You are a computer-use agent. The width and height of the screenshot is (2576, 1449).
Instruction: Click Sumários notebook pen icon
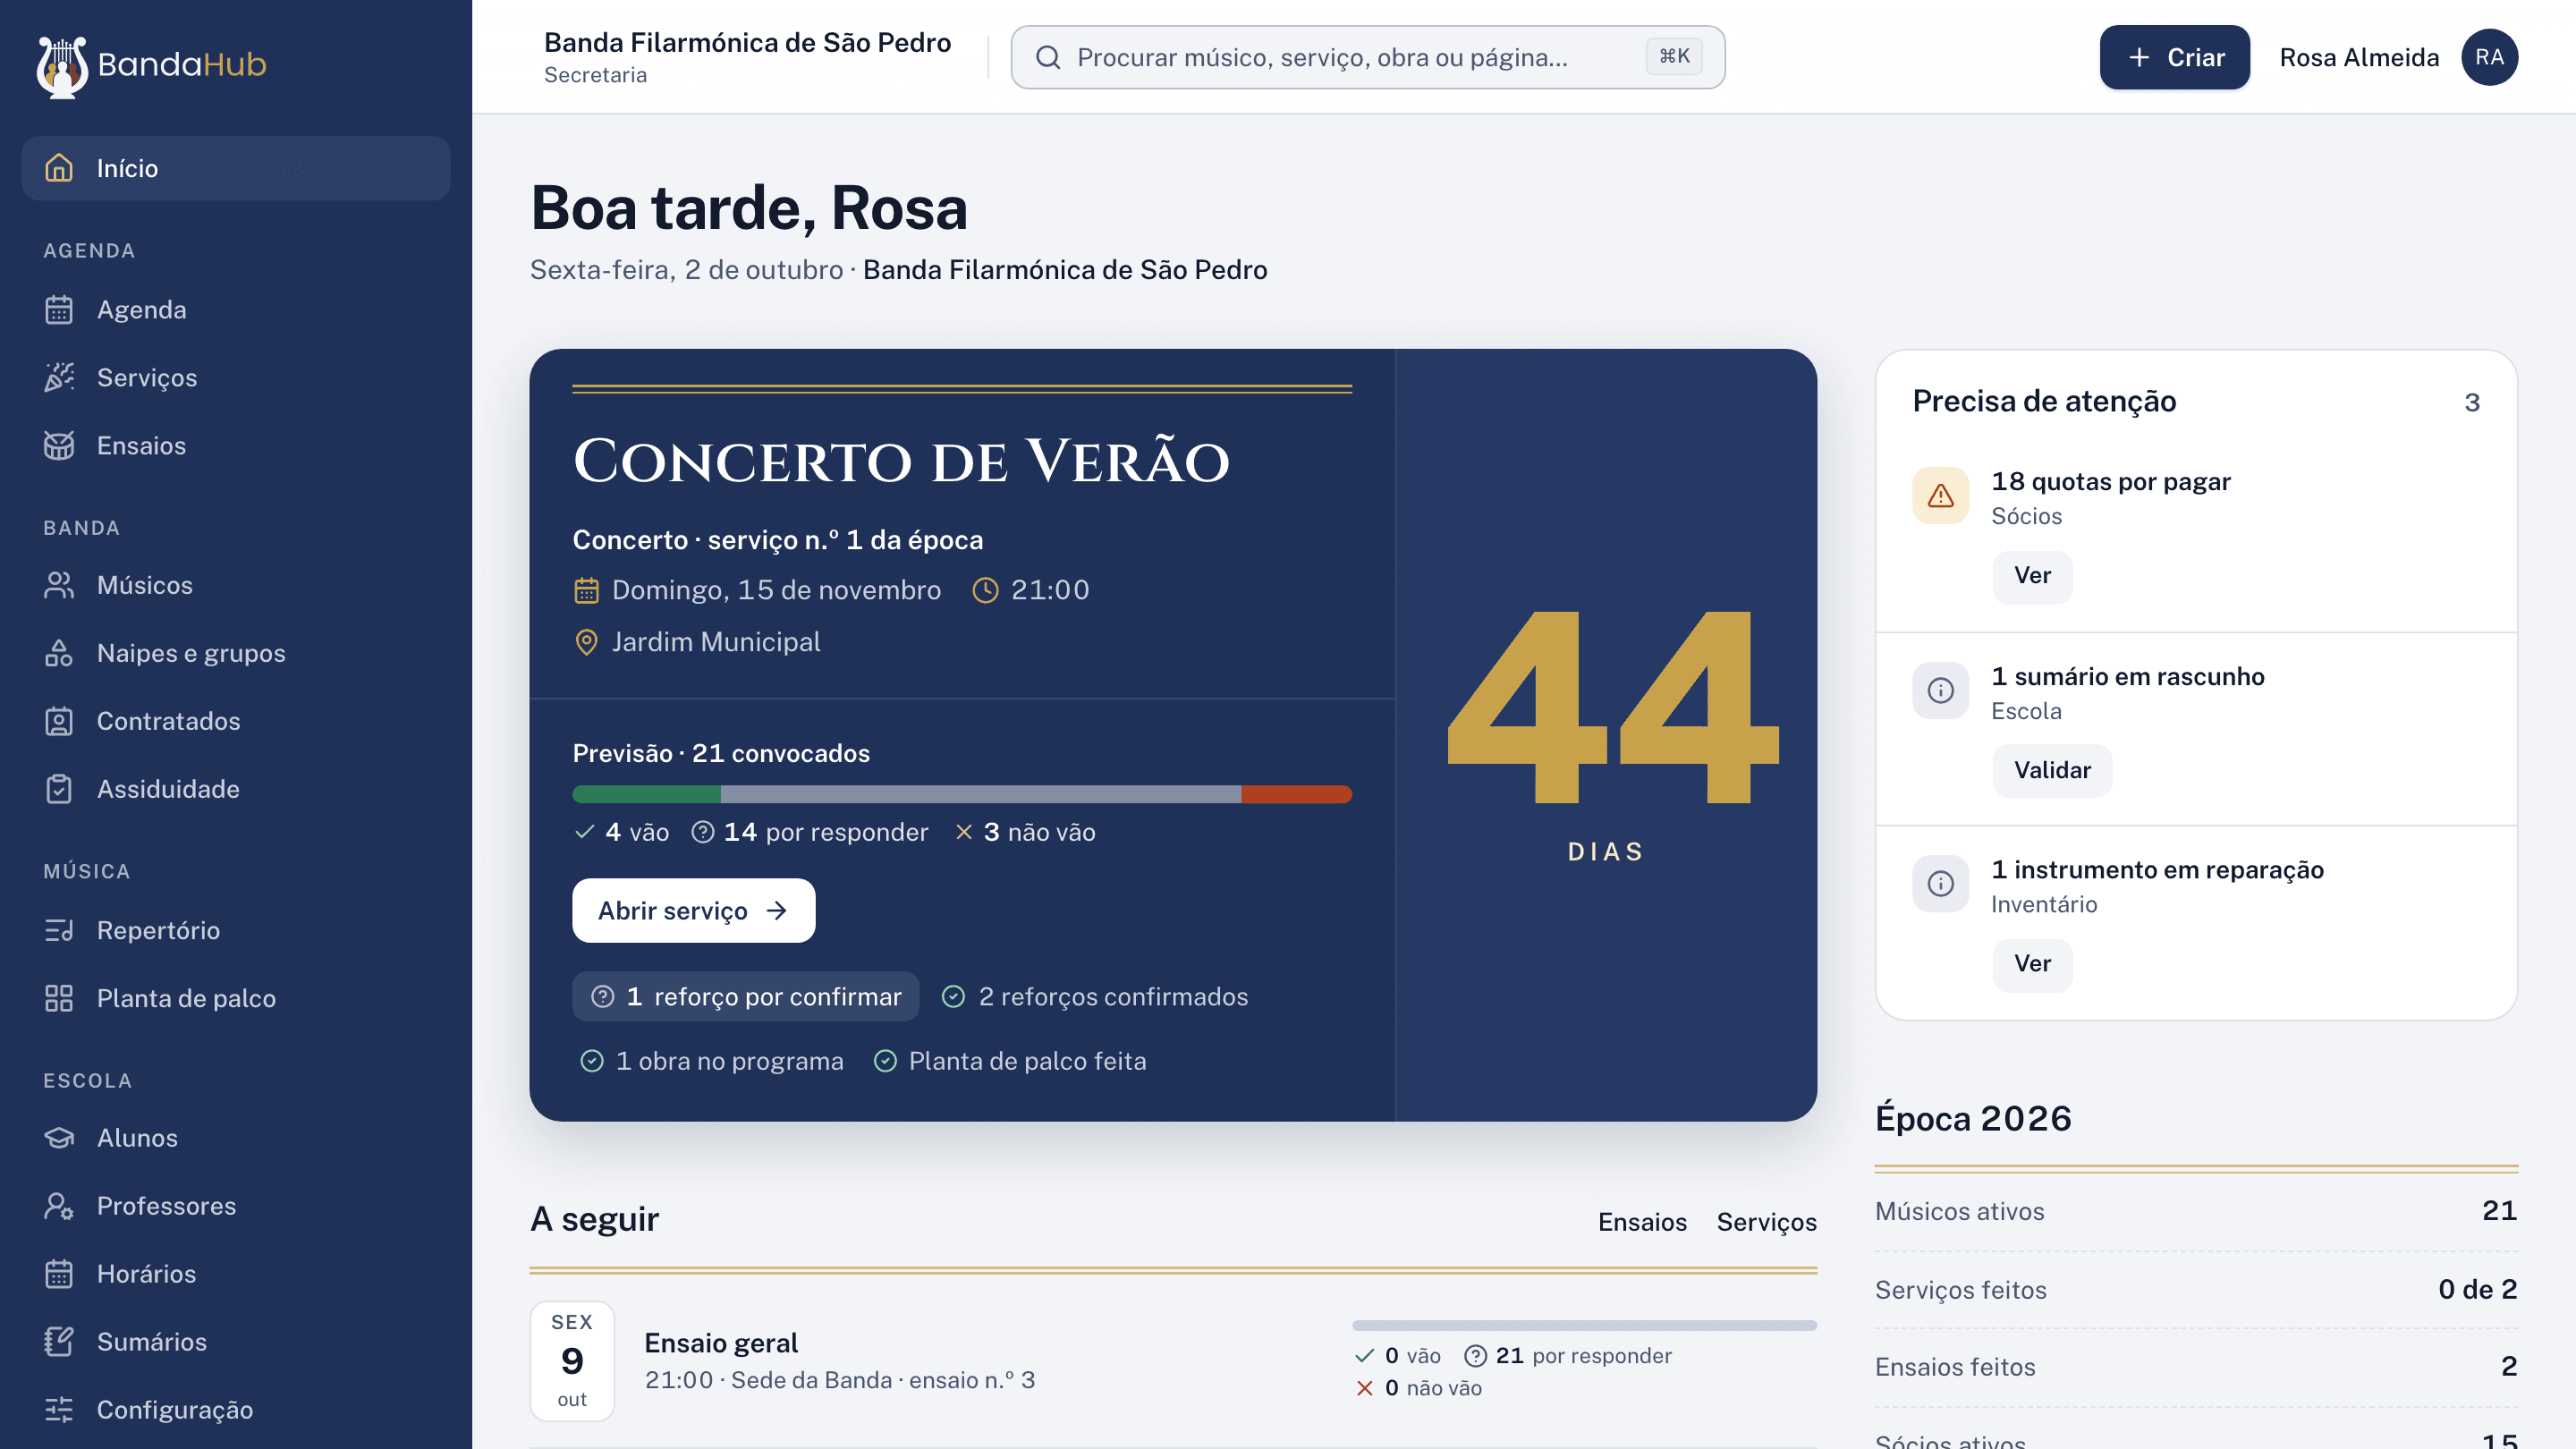(x=59, y=1343)
